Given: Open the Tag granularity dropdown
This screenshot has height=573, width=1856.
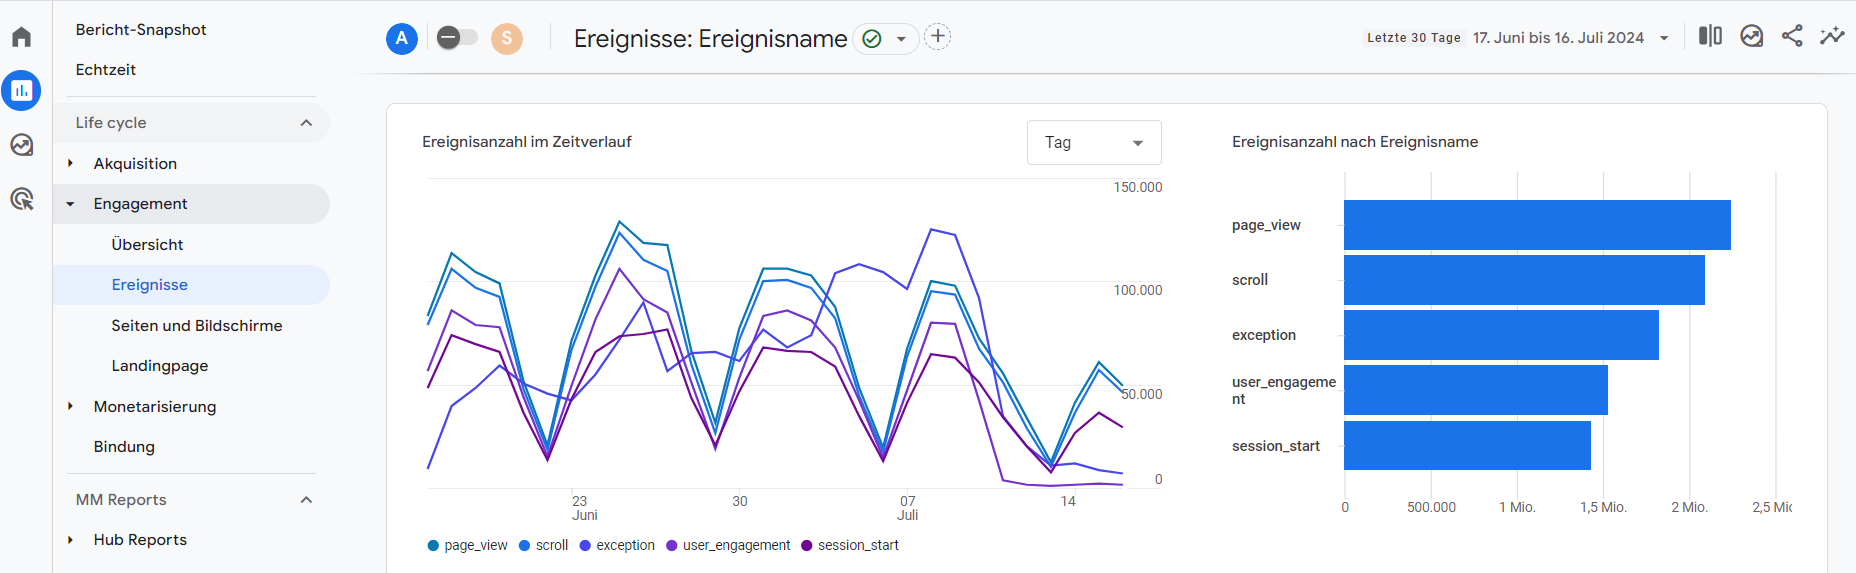Looking at the screenshot, I should click(x=1094, y=142).
